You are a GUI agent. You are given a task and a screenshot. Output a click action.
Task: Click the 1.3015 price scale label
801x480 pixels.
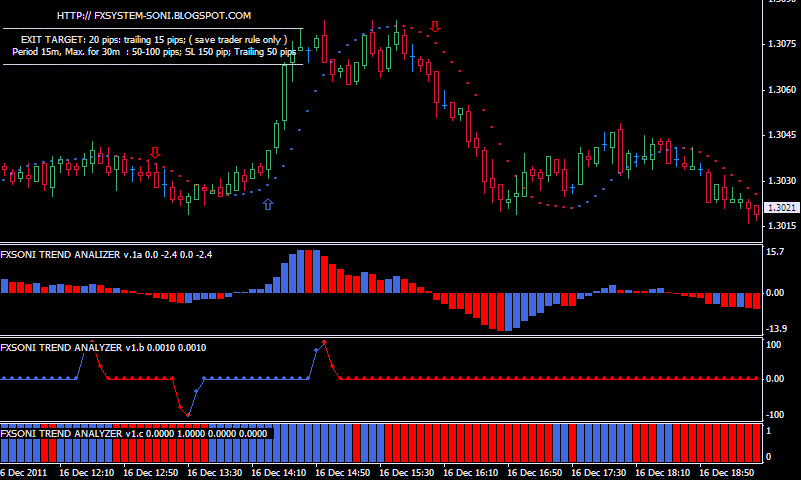pyautogui.click(x=782, y=226)
